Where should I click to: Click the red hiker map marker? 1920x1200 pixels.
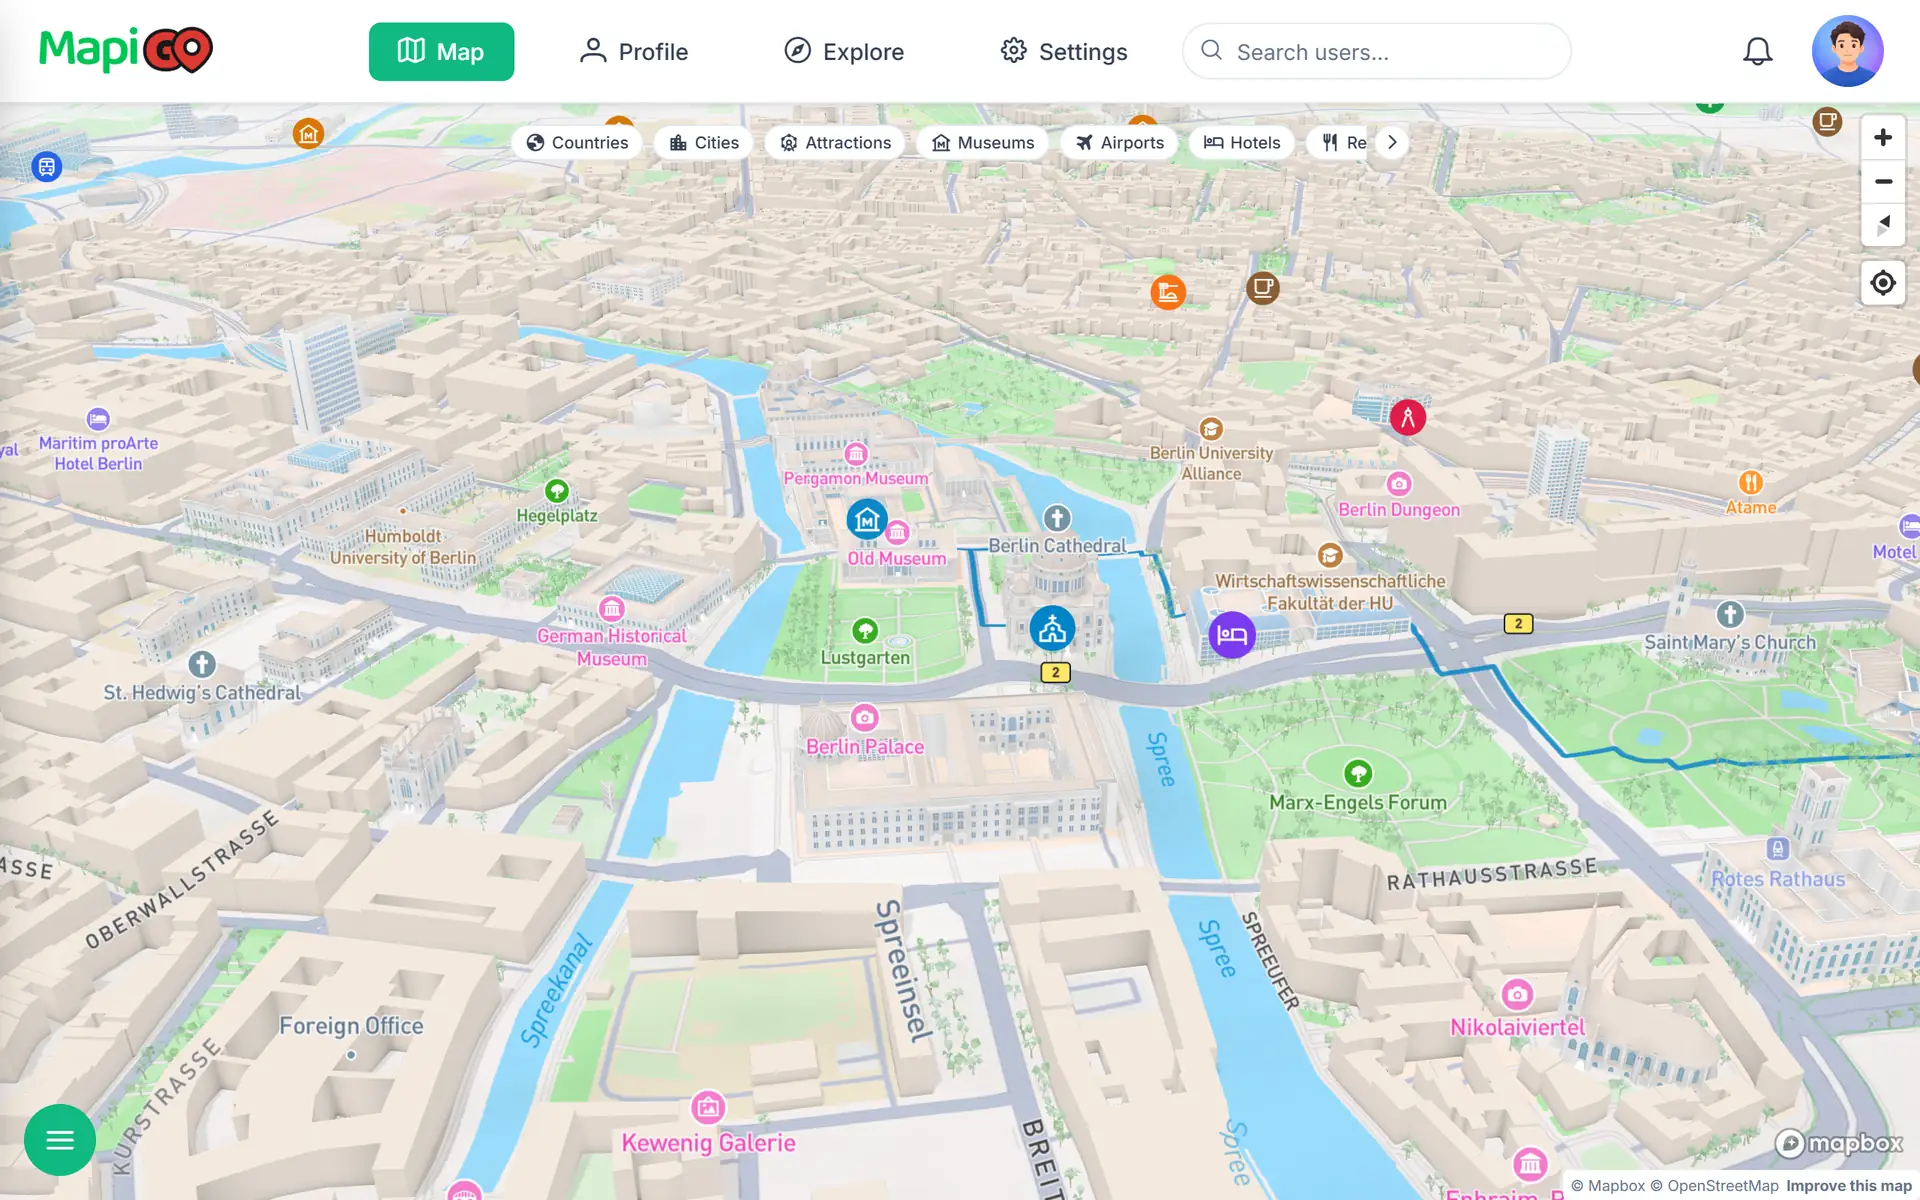[1408, 417]
